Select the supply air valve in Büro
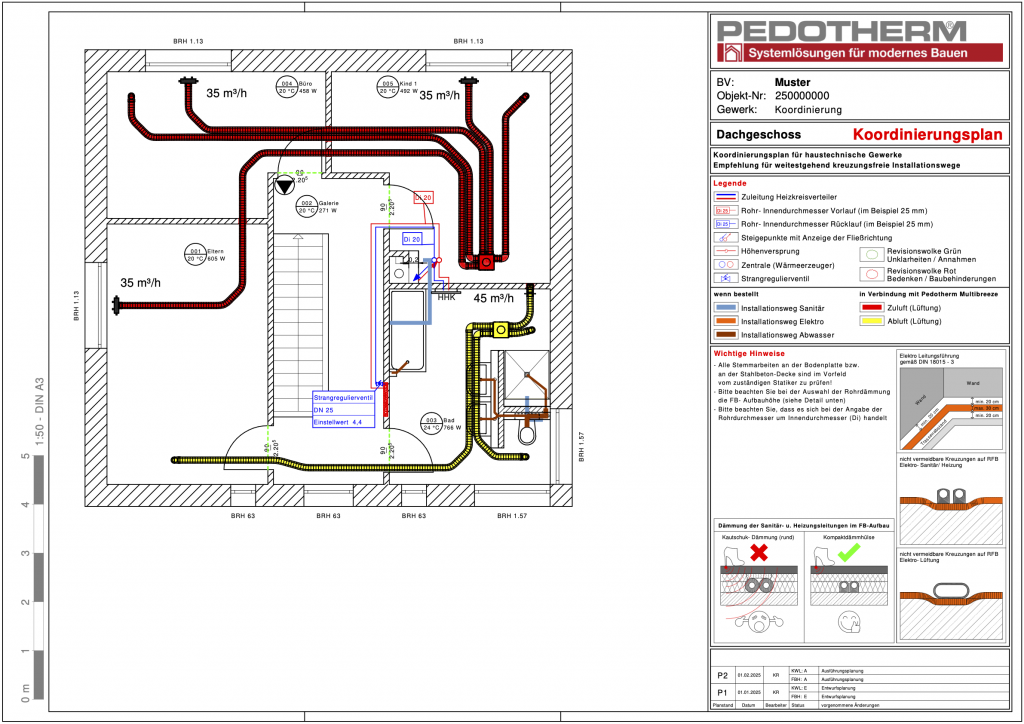1024x724 pixels. (x=188, y=82)
